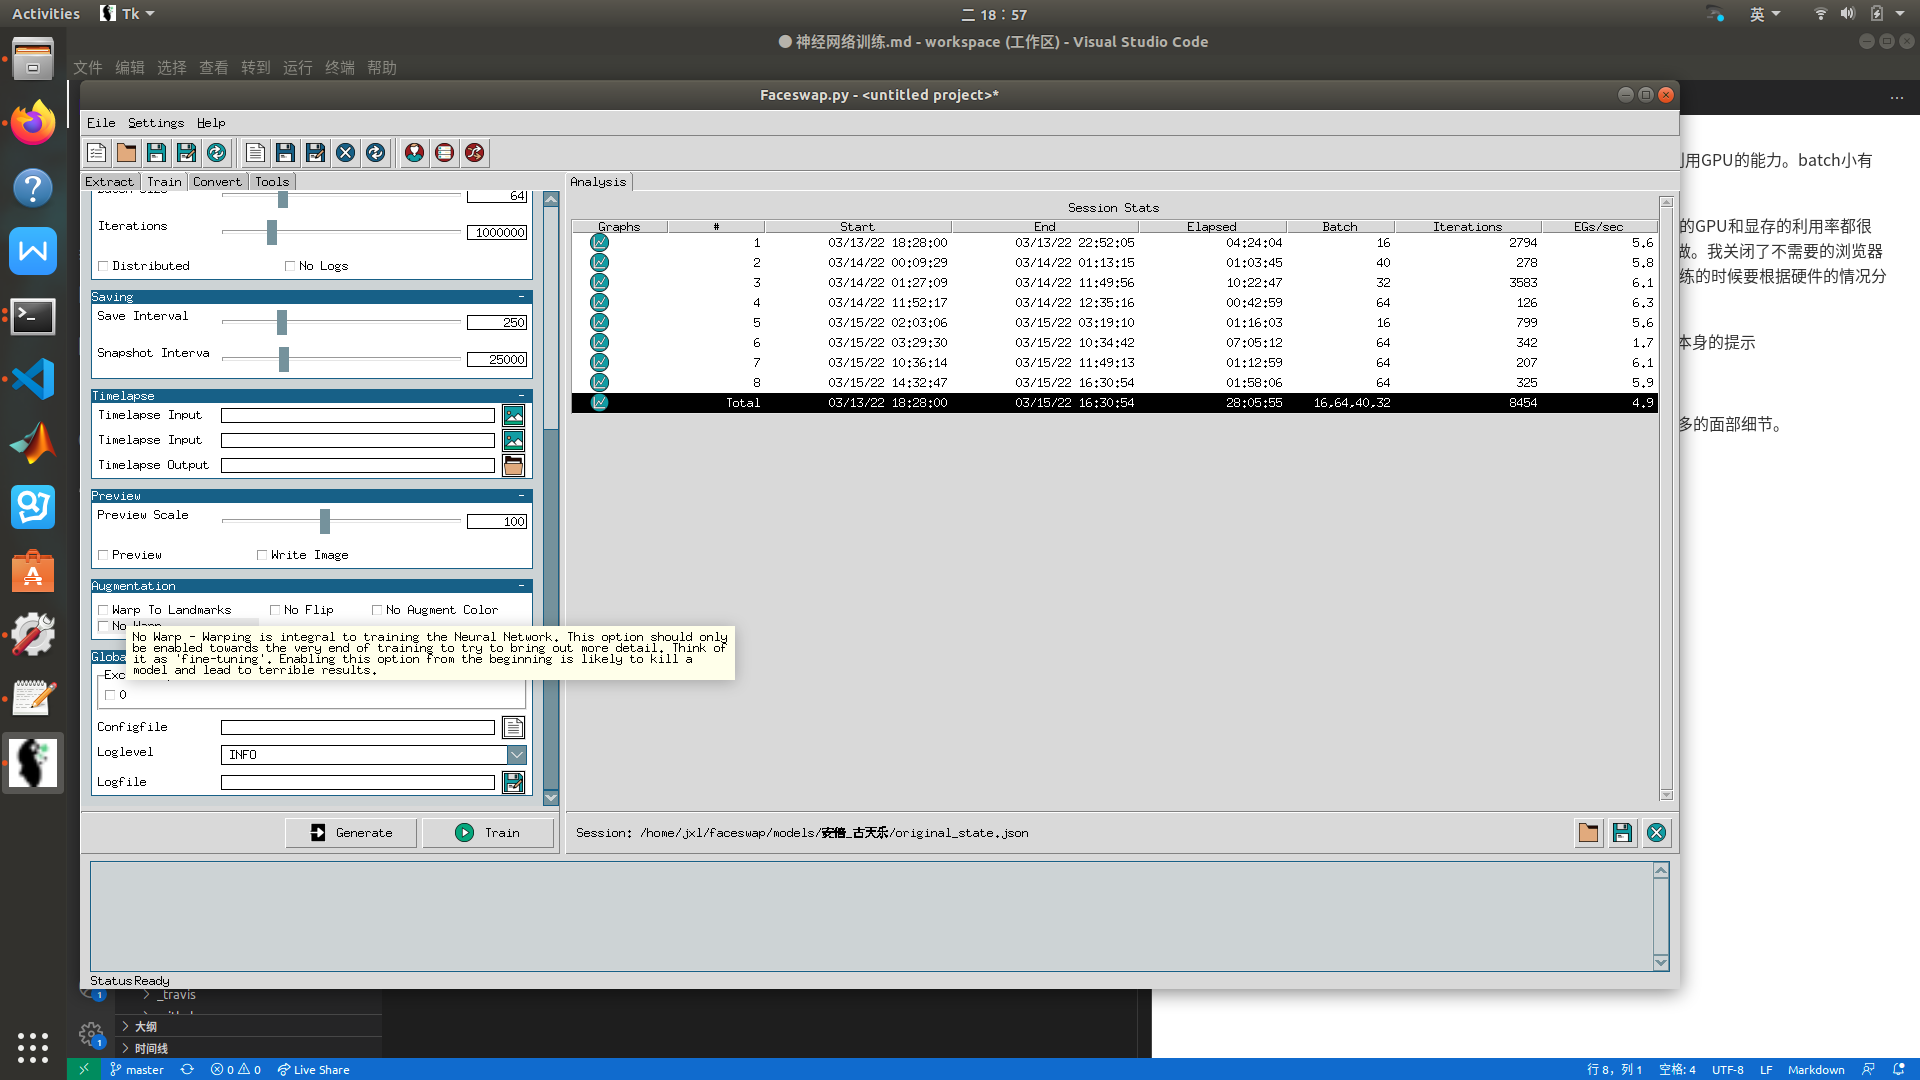Save task with dark blue floppy icon
This screenshot has height=1080, width=1920.
(x=285, y=153)
